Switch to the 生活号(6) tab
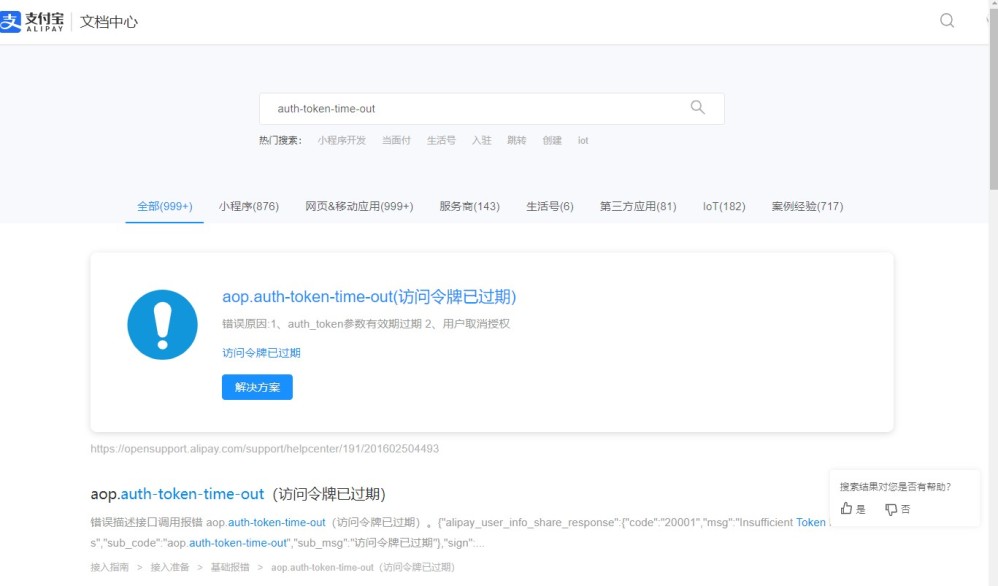 coord(550,206)
